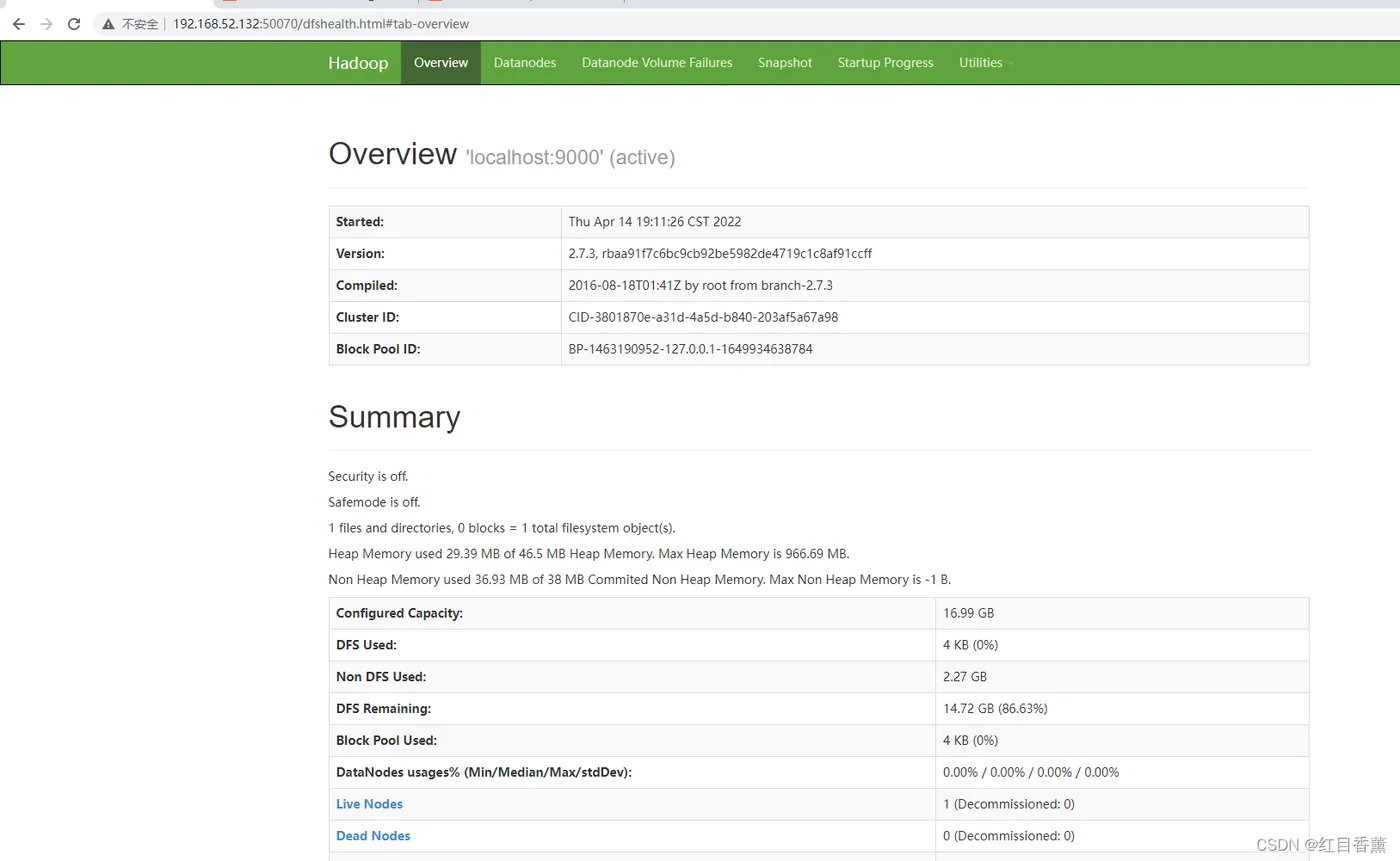Click the Overview heading
This screenshot has width=1400, height=861.
click(392, 154)
